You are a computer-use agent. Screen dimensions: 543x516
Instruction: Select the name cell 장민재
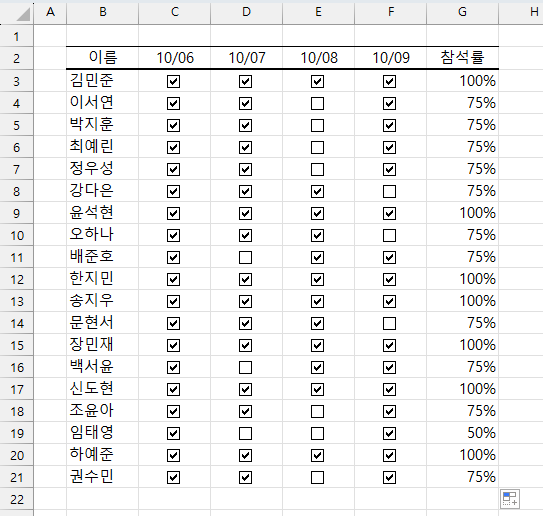tap(103, 345)
